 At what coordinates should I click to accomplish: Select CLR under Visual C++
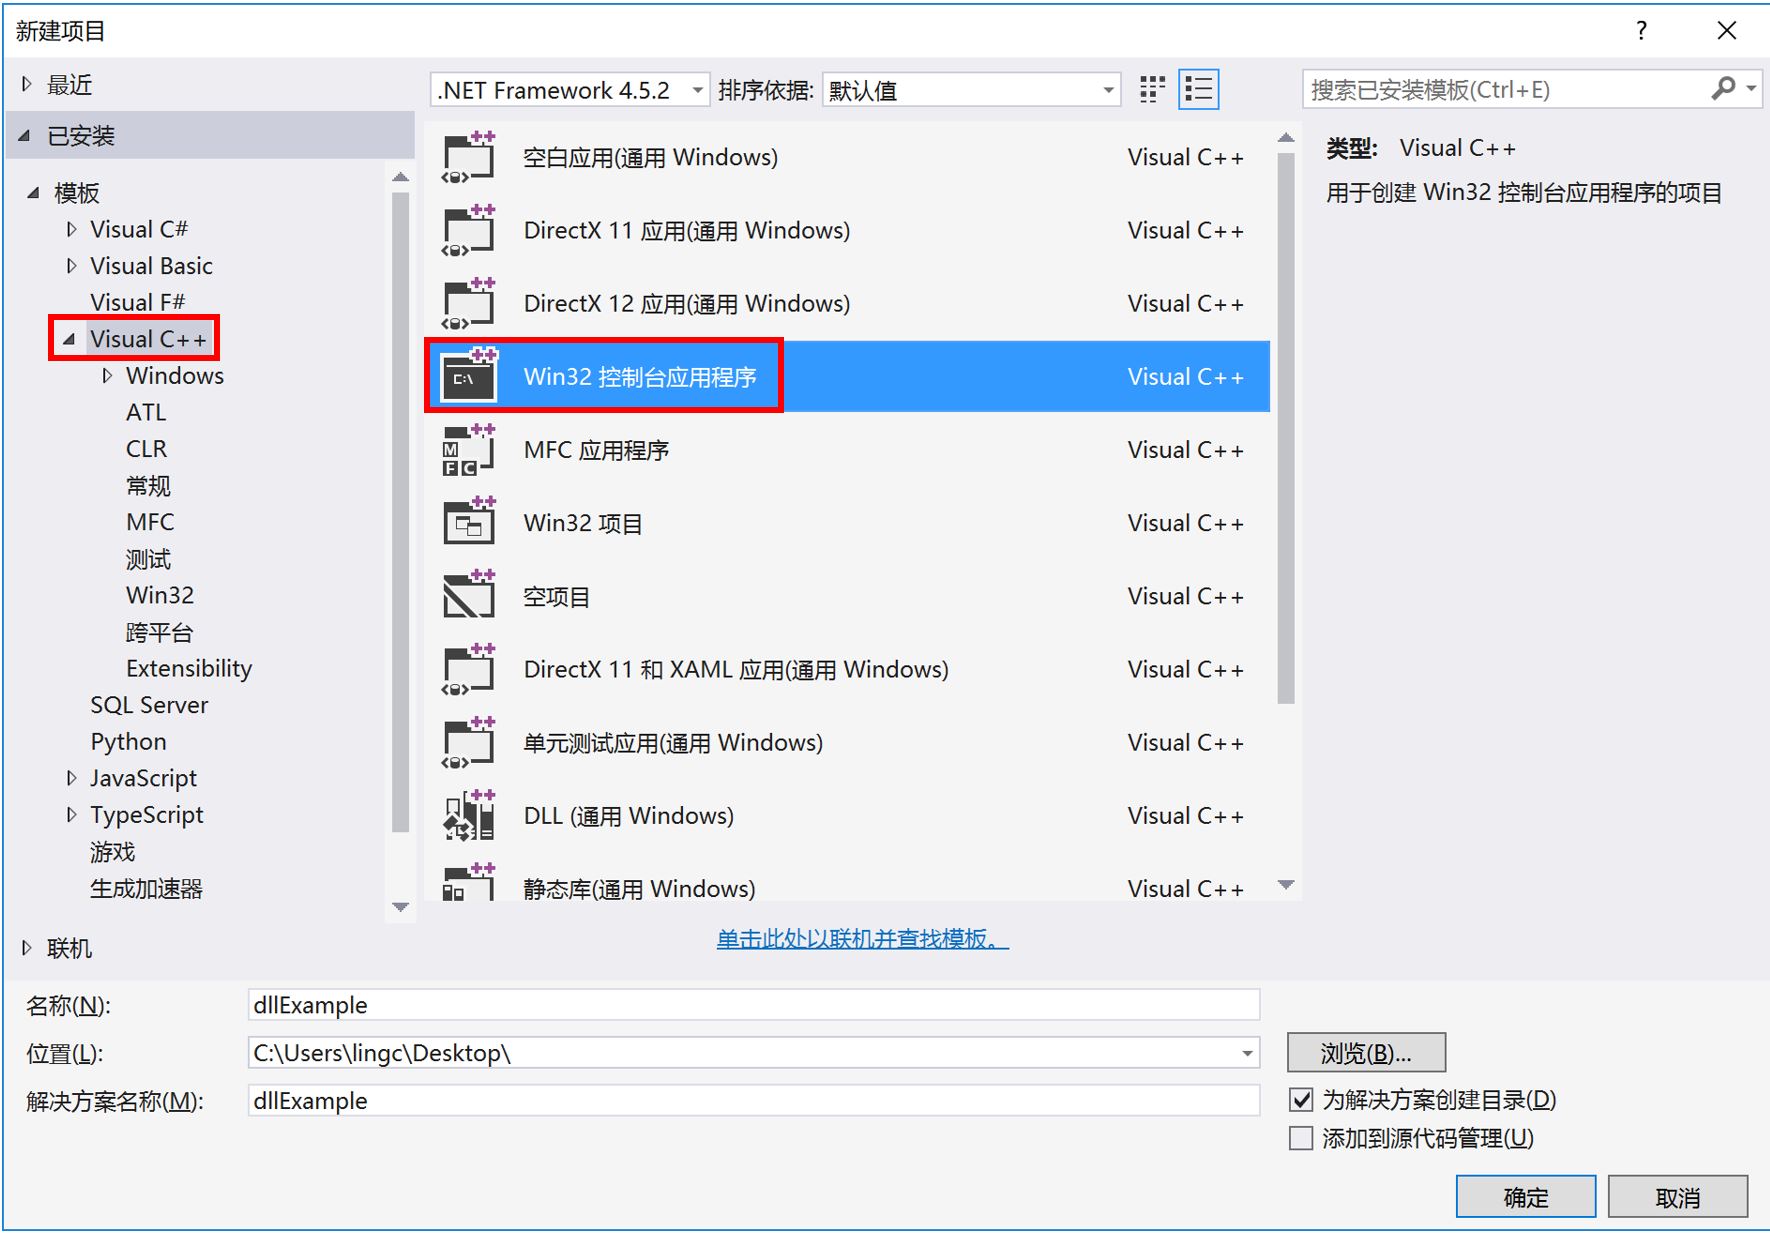(146, 449)
